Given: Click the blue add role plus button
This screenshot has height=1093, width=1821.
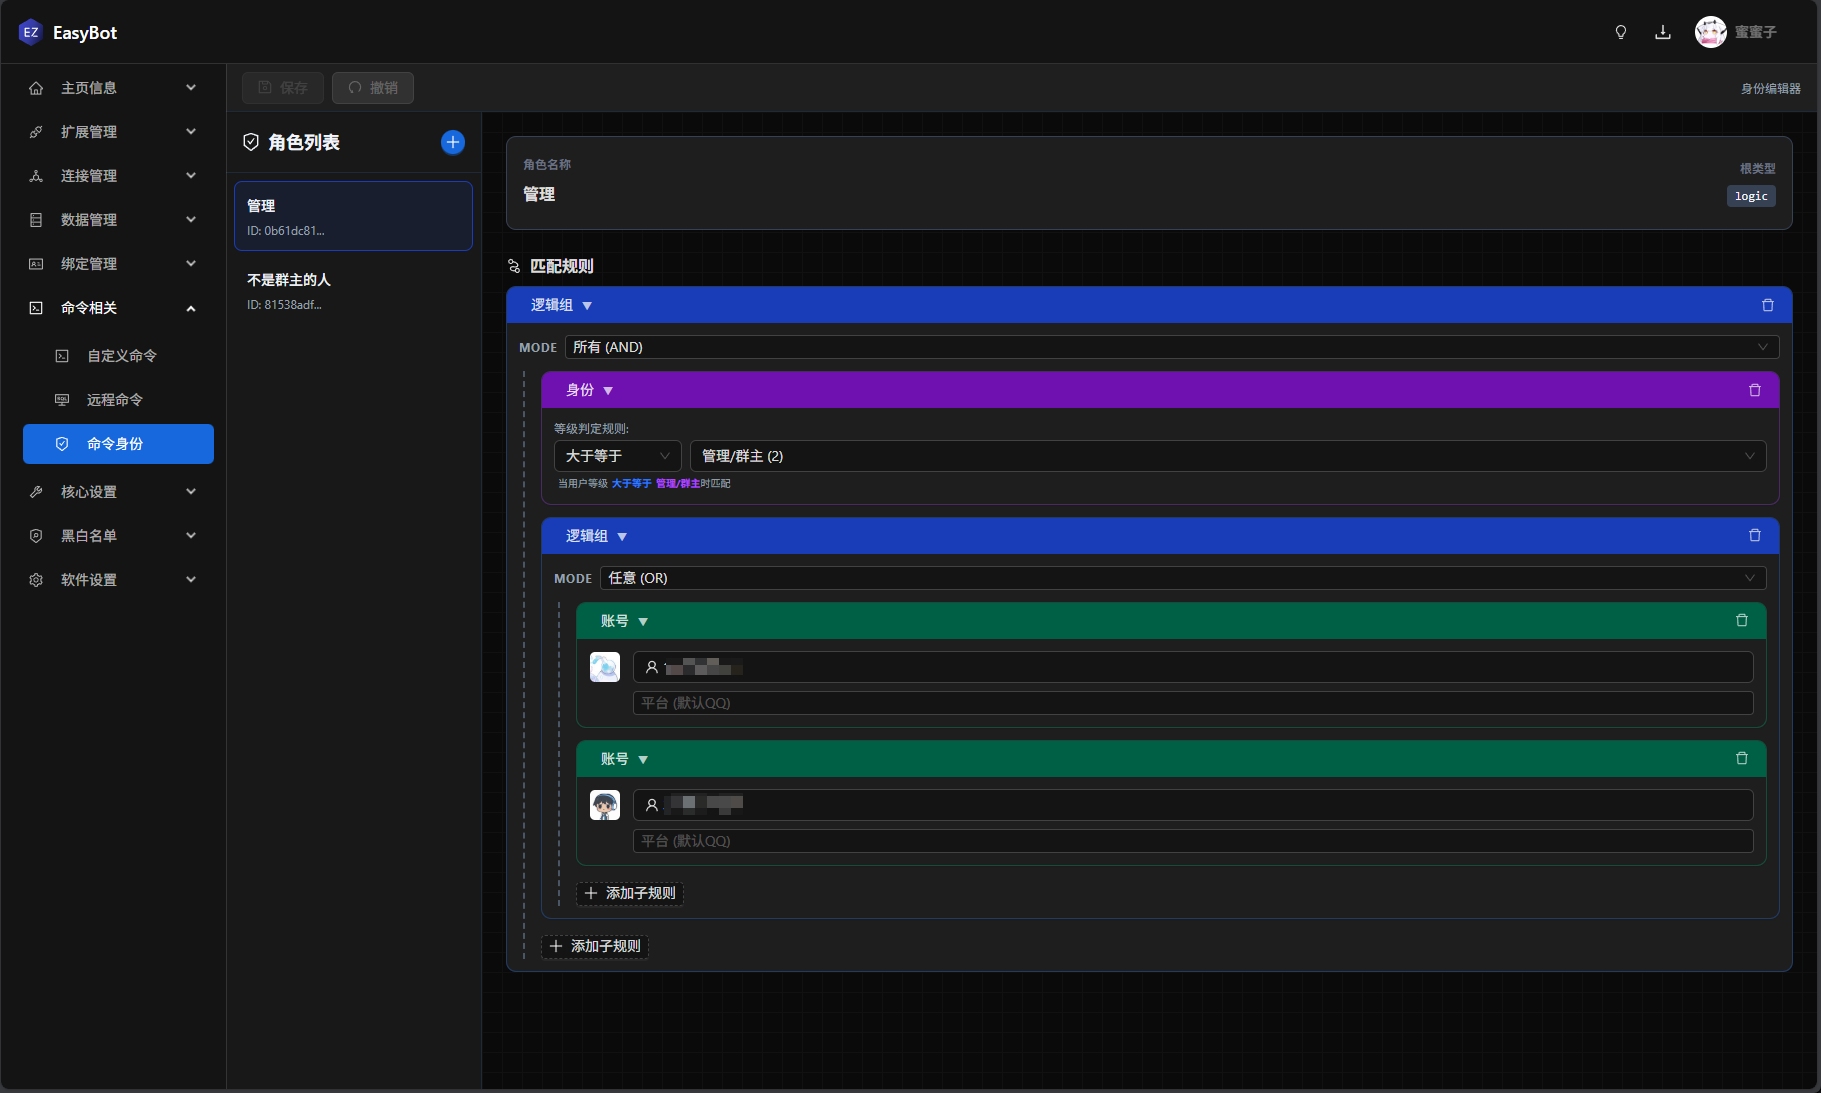Looking at the screenshot, I should point(452,142).
